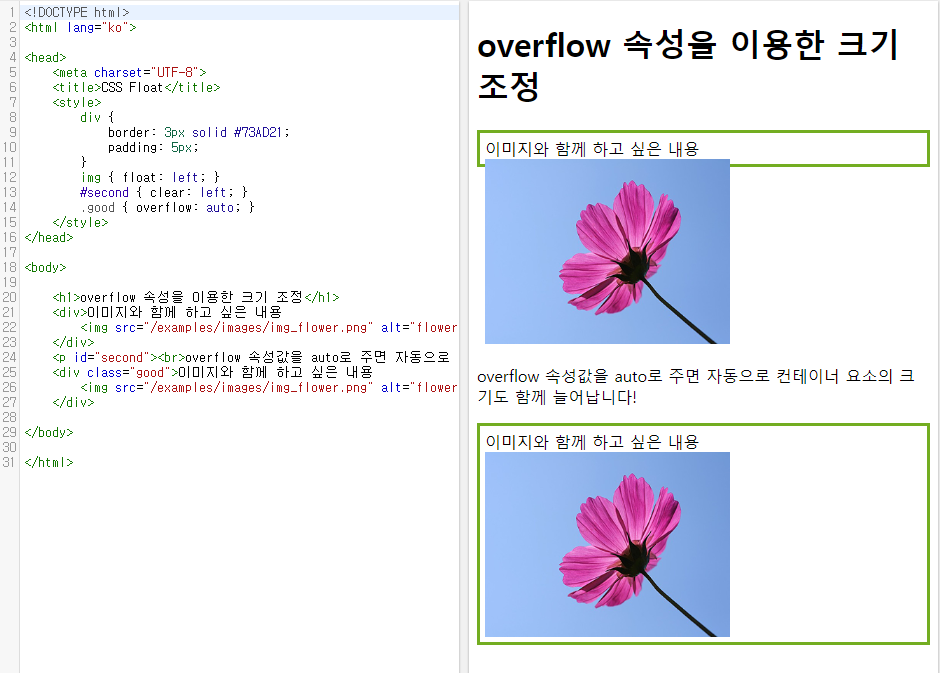Click the html lang="ko" code line
The width and height of the screenshot is (940, 673).
point(80,27)
